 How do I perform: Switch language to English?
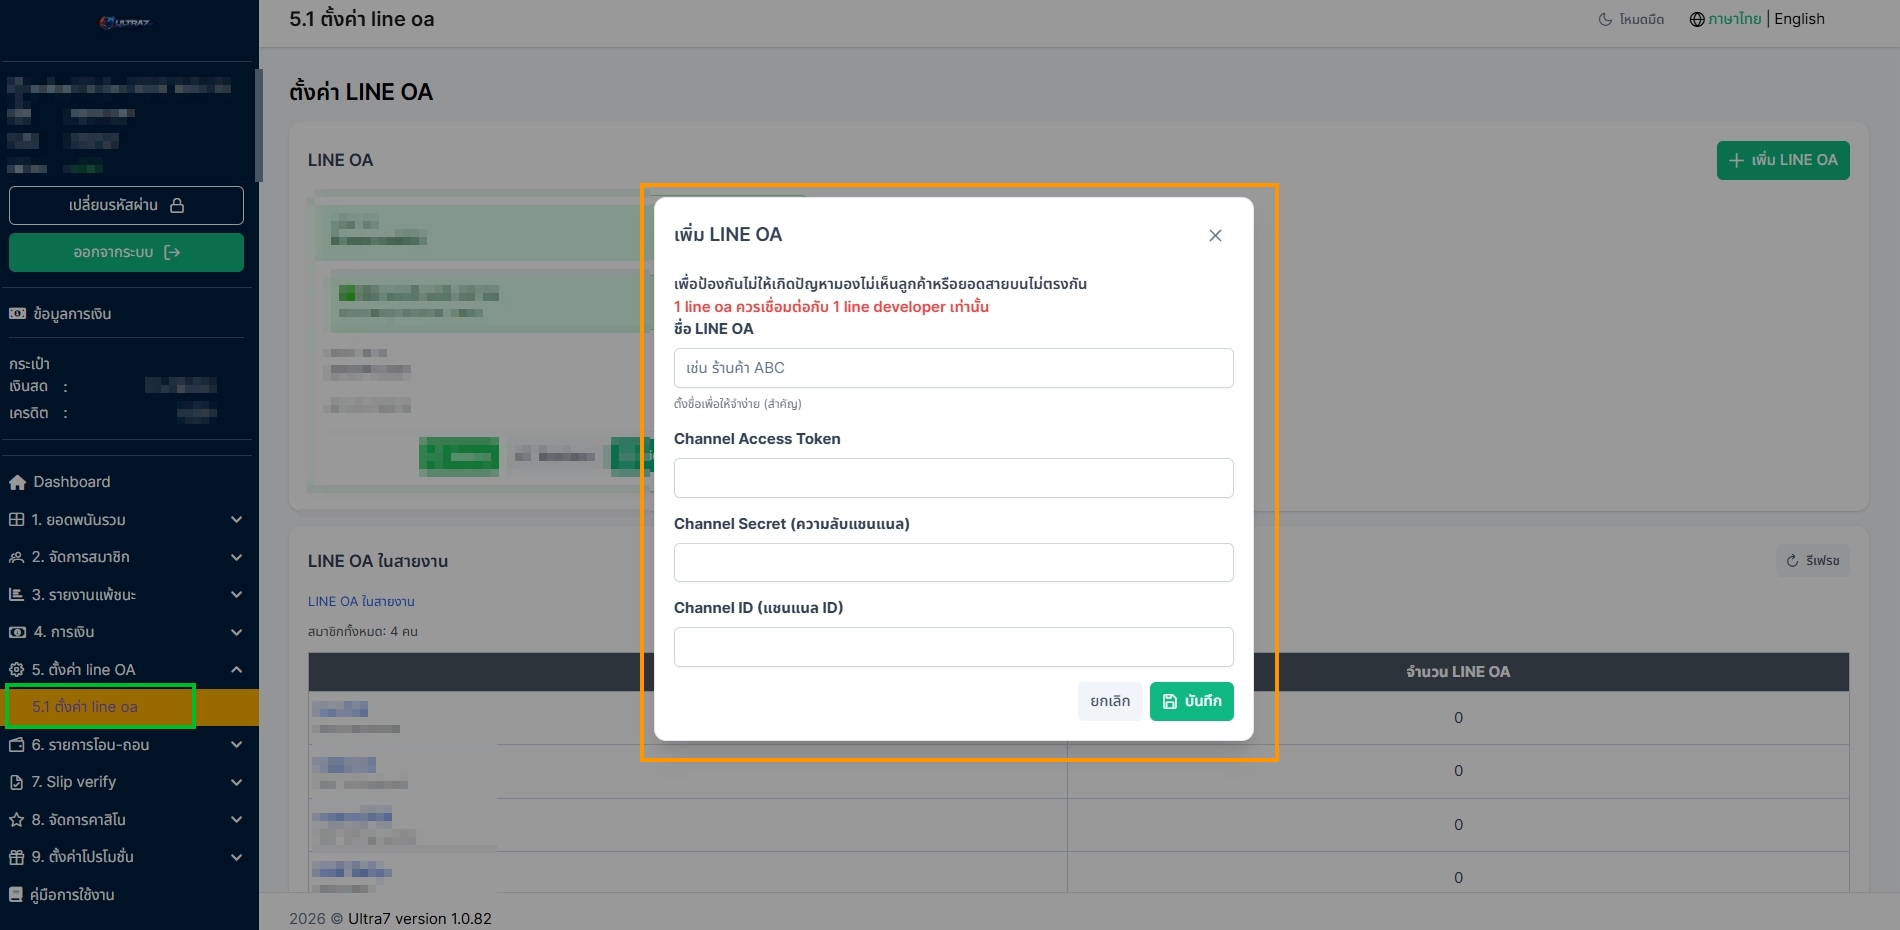pyautogui.click(x=1799, y=19)
